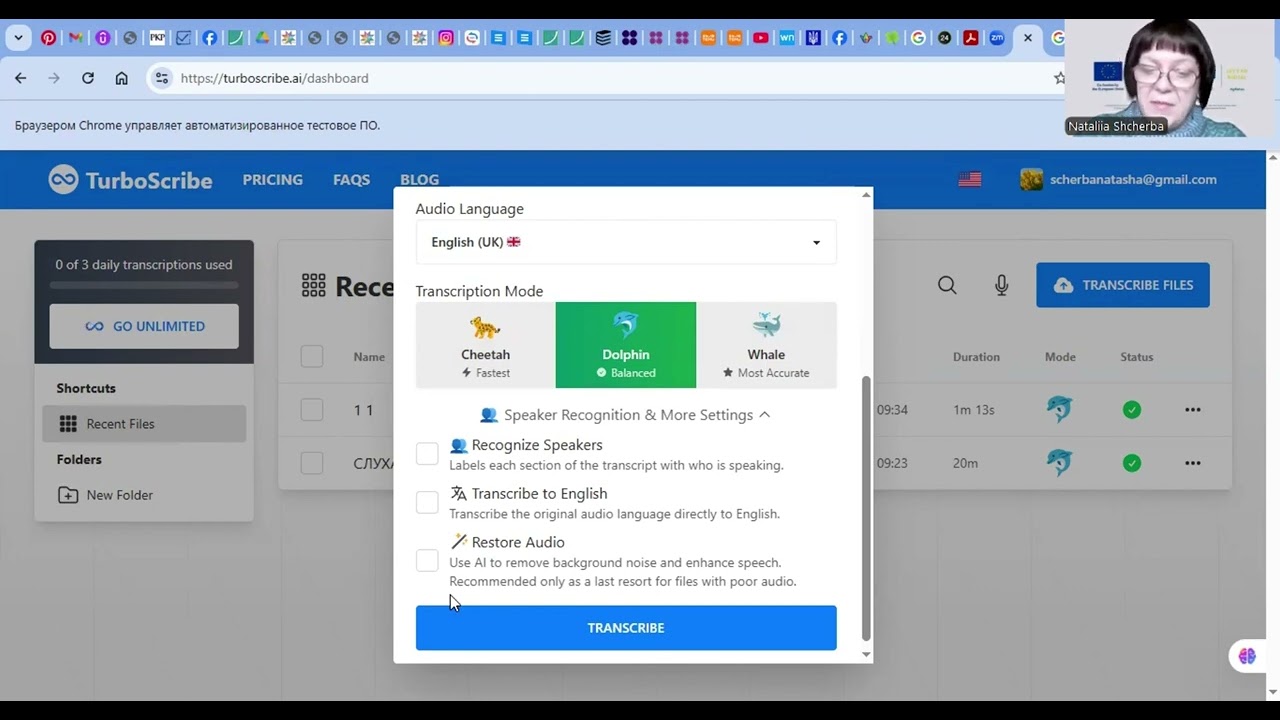The width and height of the screenshot is (1280, 720).
Task: Switch to the Google Drive tab
Action: pyautogui.click(x=262, y=38)
